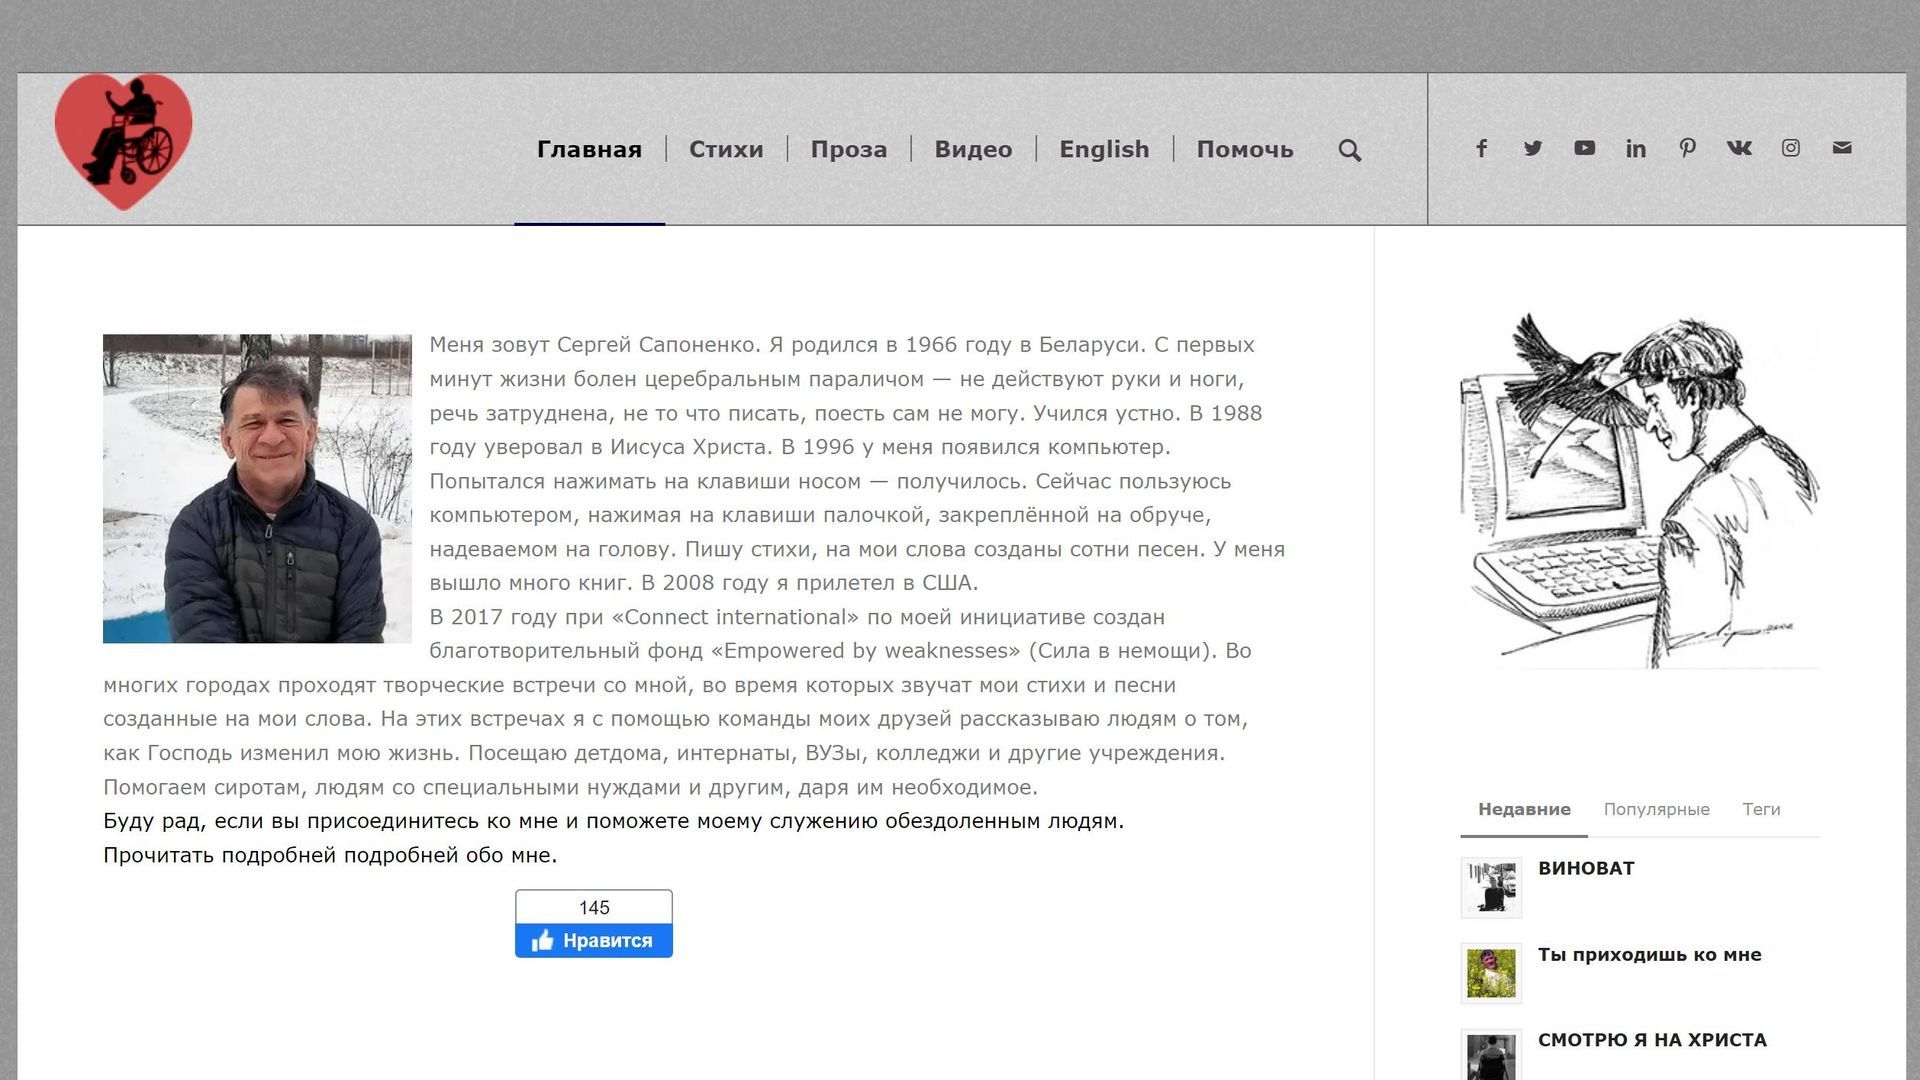The image size is (1920, 1080).
Task: Open the Ты приходишь ко мне post
Action: (1650, 954)
